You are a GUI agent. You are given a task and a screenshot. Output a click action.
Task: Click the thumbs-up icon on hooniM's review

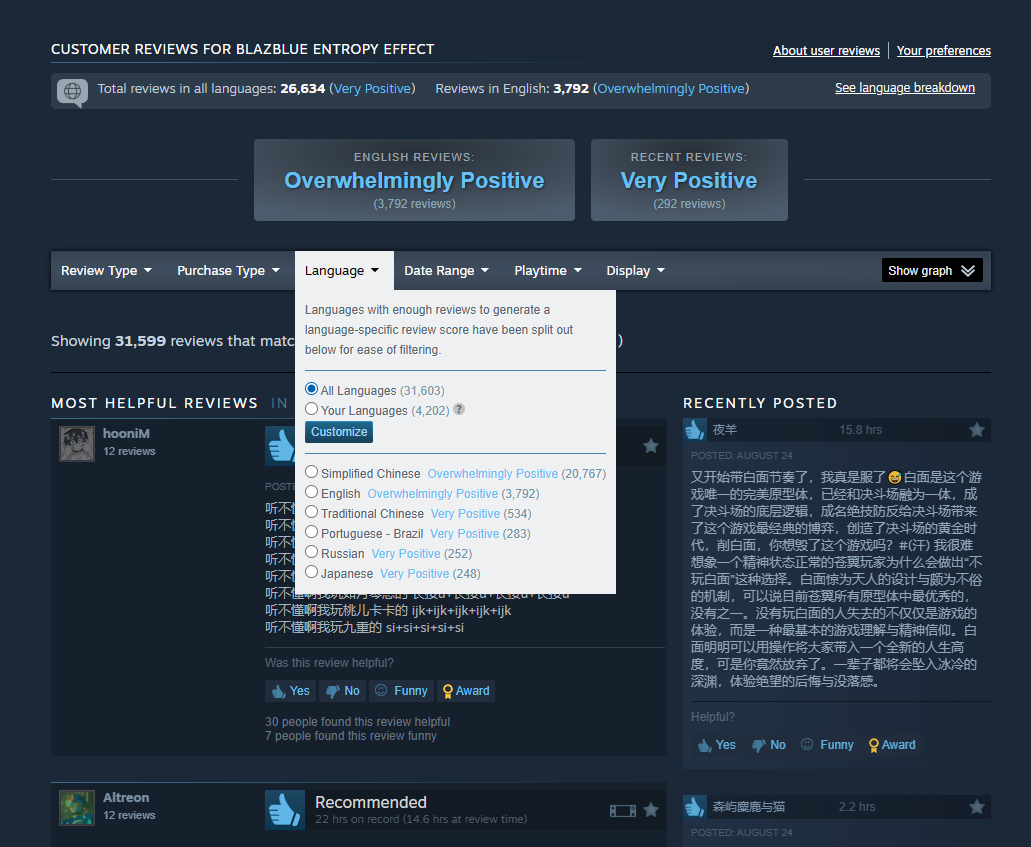pyautogui.click(x=281, y=446)
